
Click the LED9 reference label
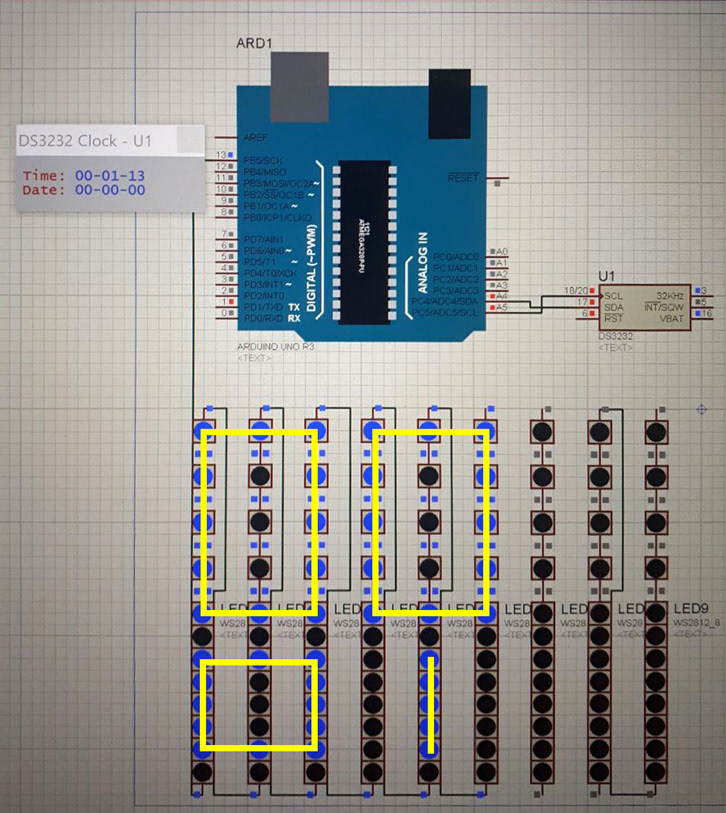[x=691, y=608]
